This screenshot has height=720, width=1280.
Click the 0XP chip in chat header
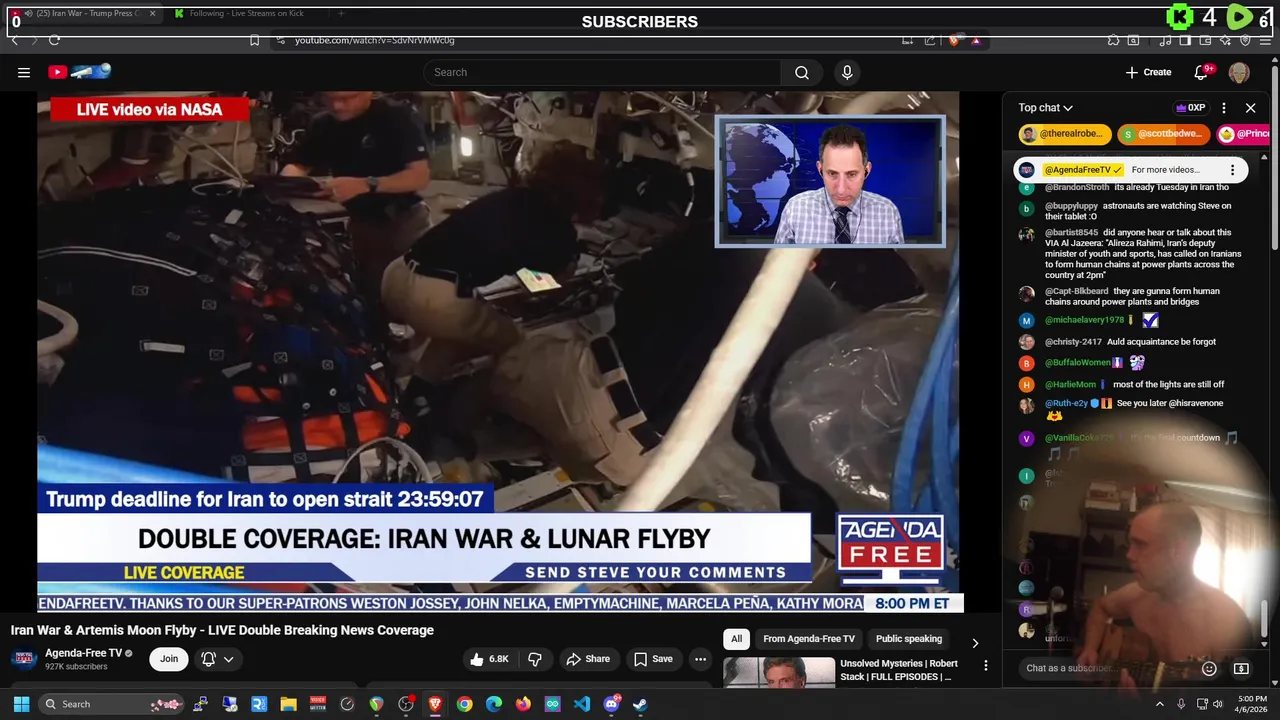[x=1190, y=108]
